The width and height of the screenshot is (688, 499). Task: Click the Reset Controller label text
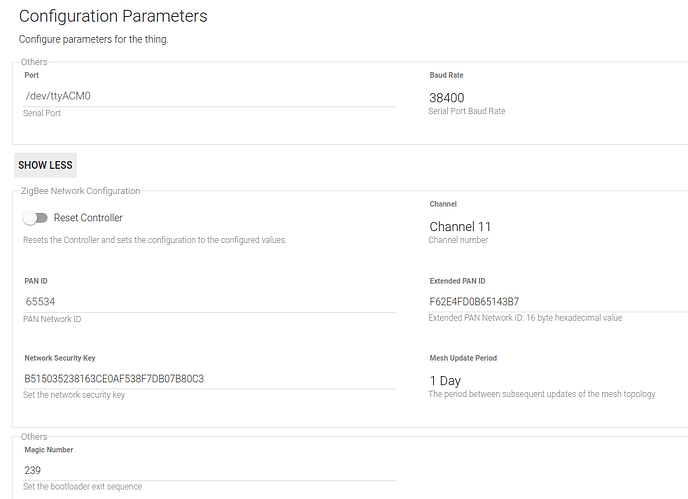click(x=88, y=218)
